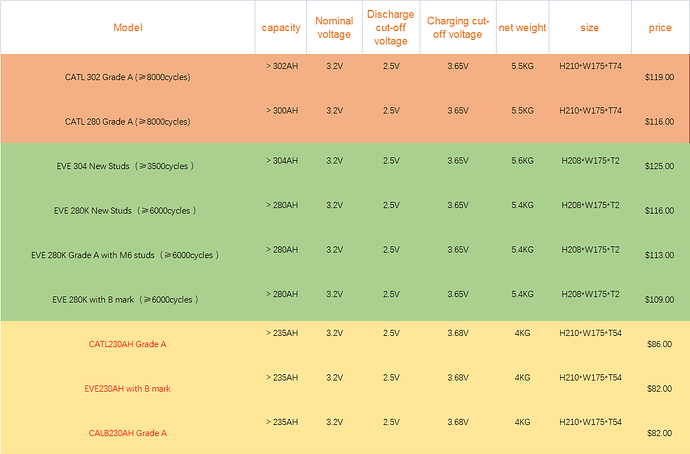The width and height of the screenshot is (690, 454).
Task: Select the size column header
Action: [590, 27]
